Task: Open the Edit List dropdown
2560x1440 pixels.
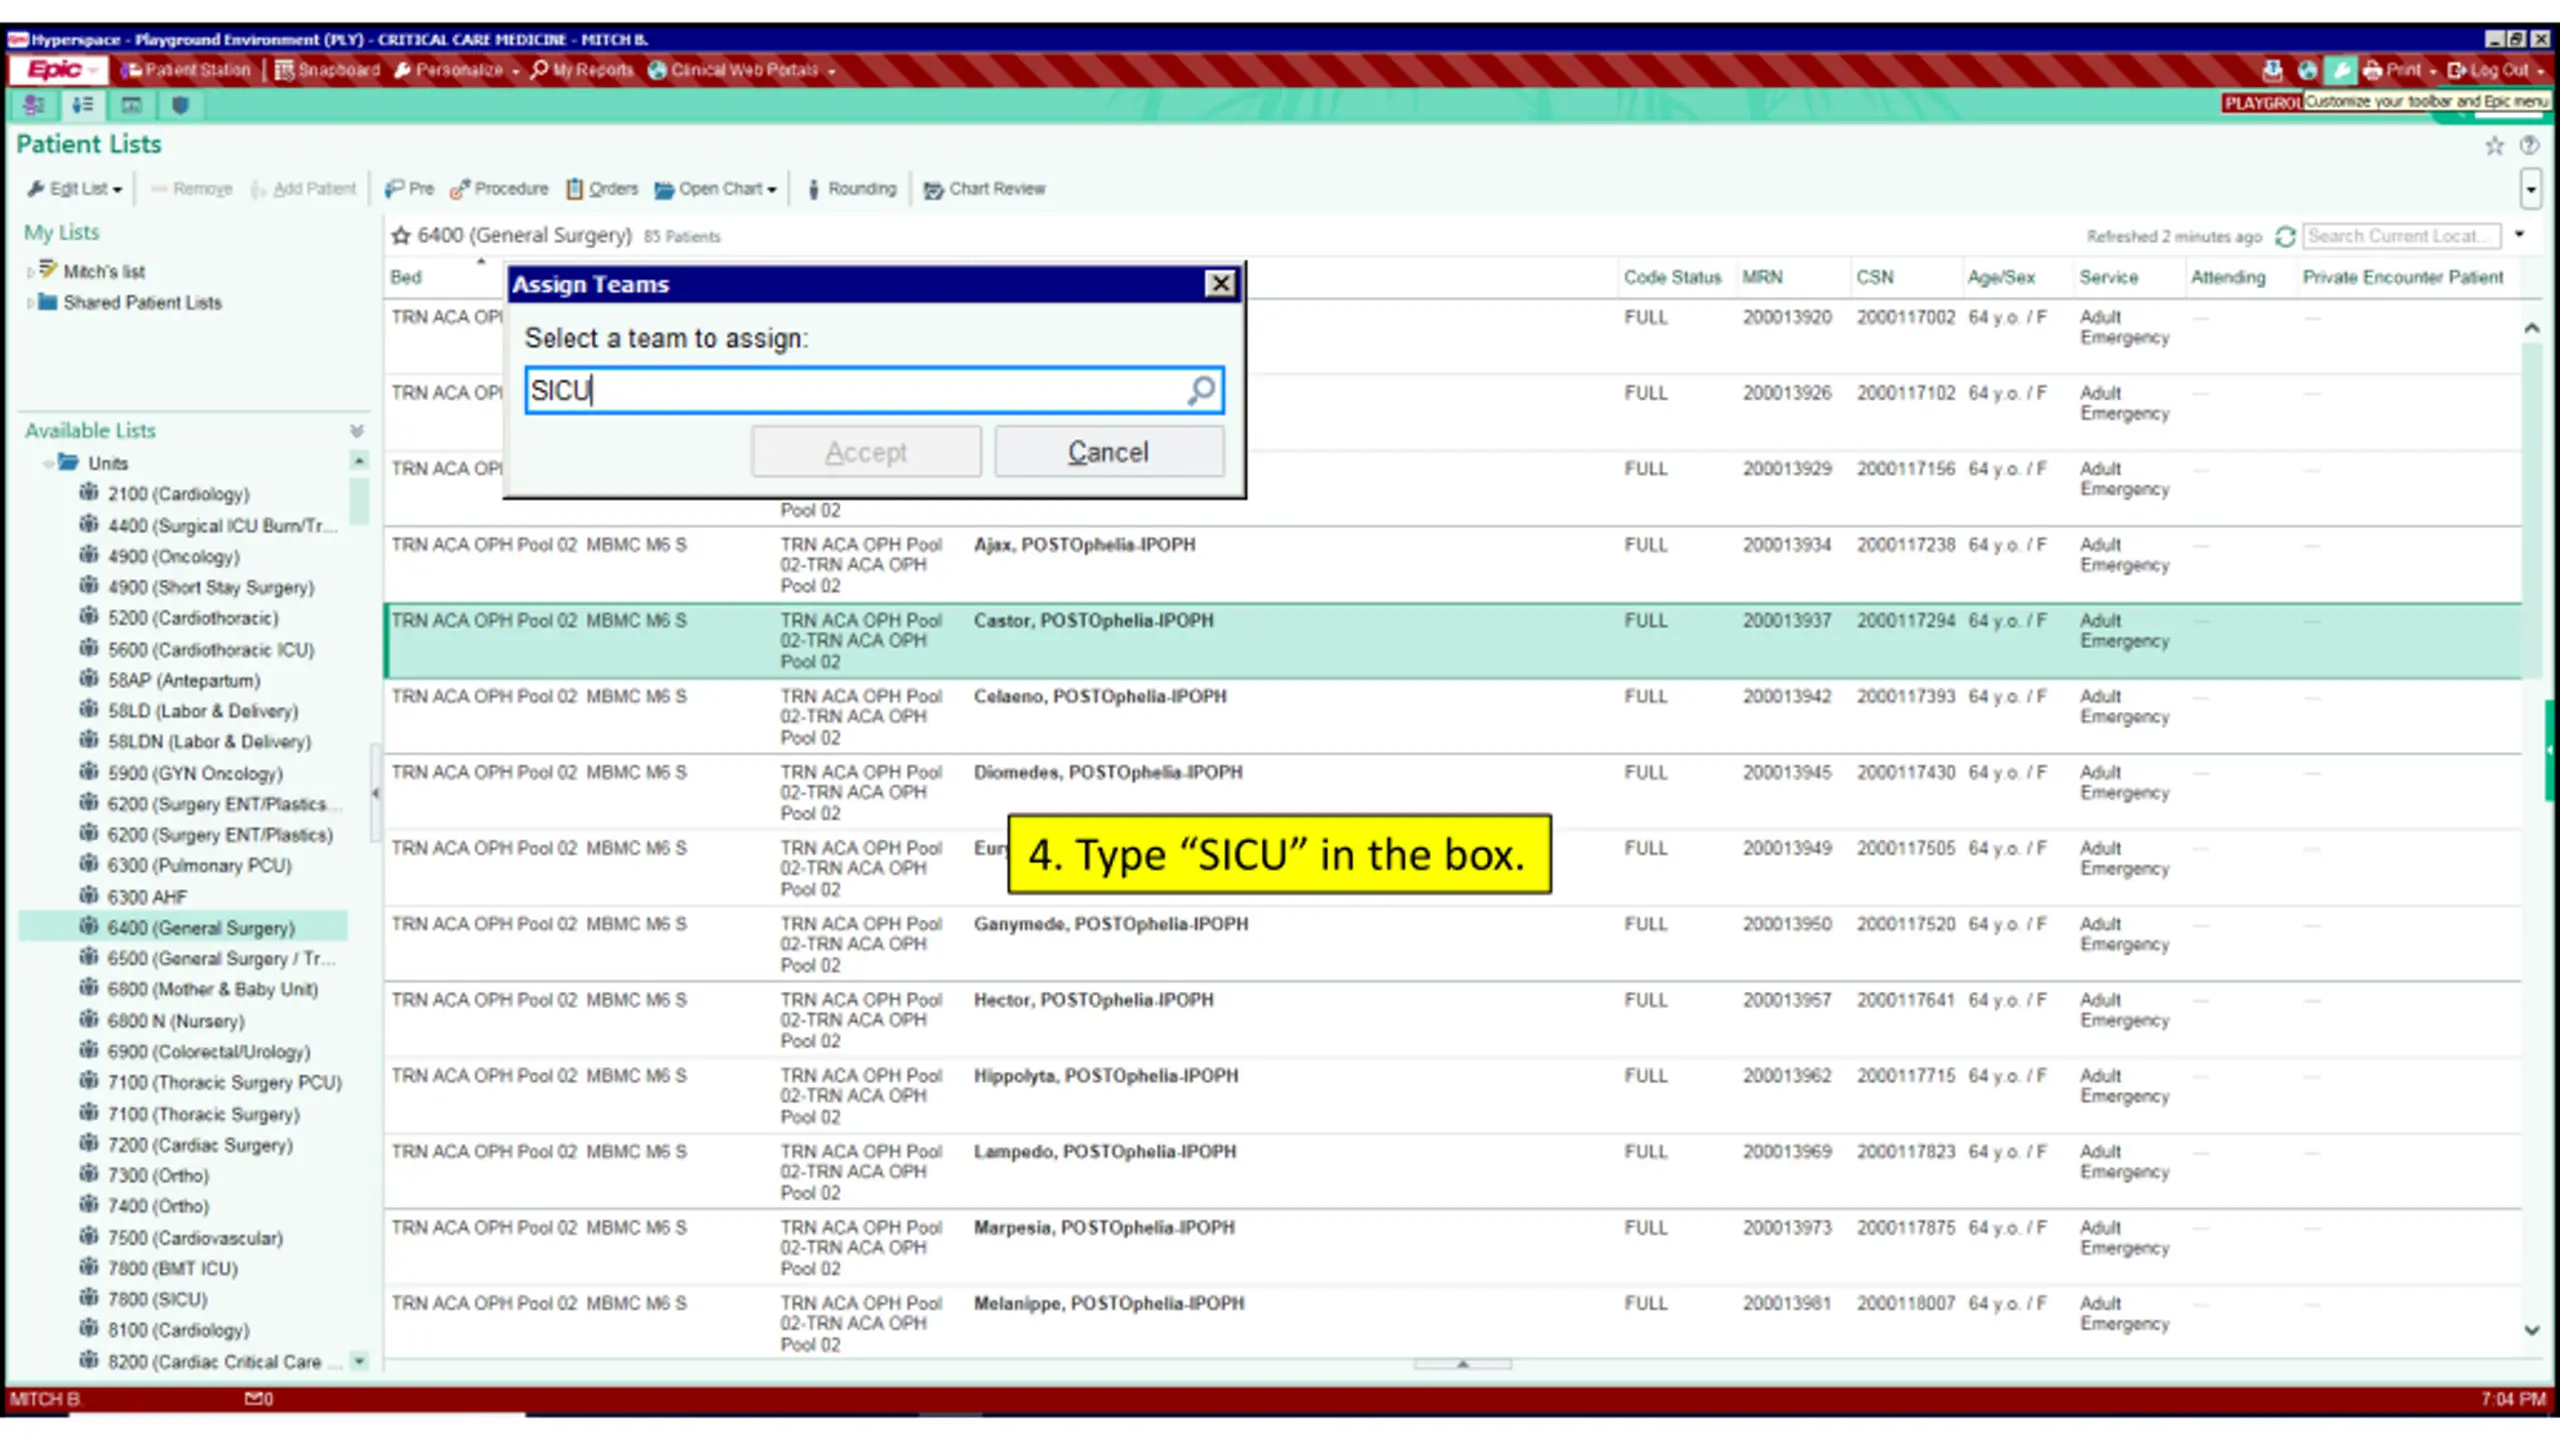Action: [76, 189]
